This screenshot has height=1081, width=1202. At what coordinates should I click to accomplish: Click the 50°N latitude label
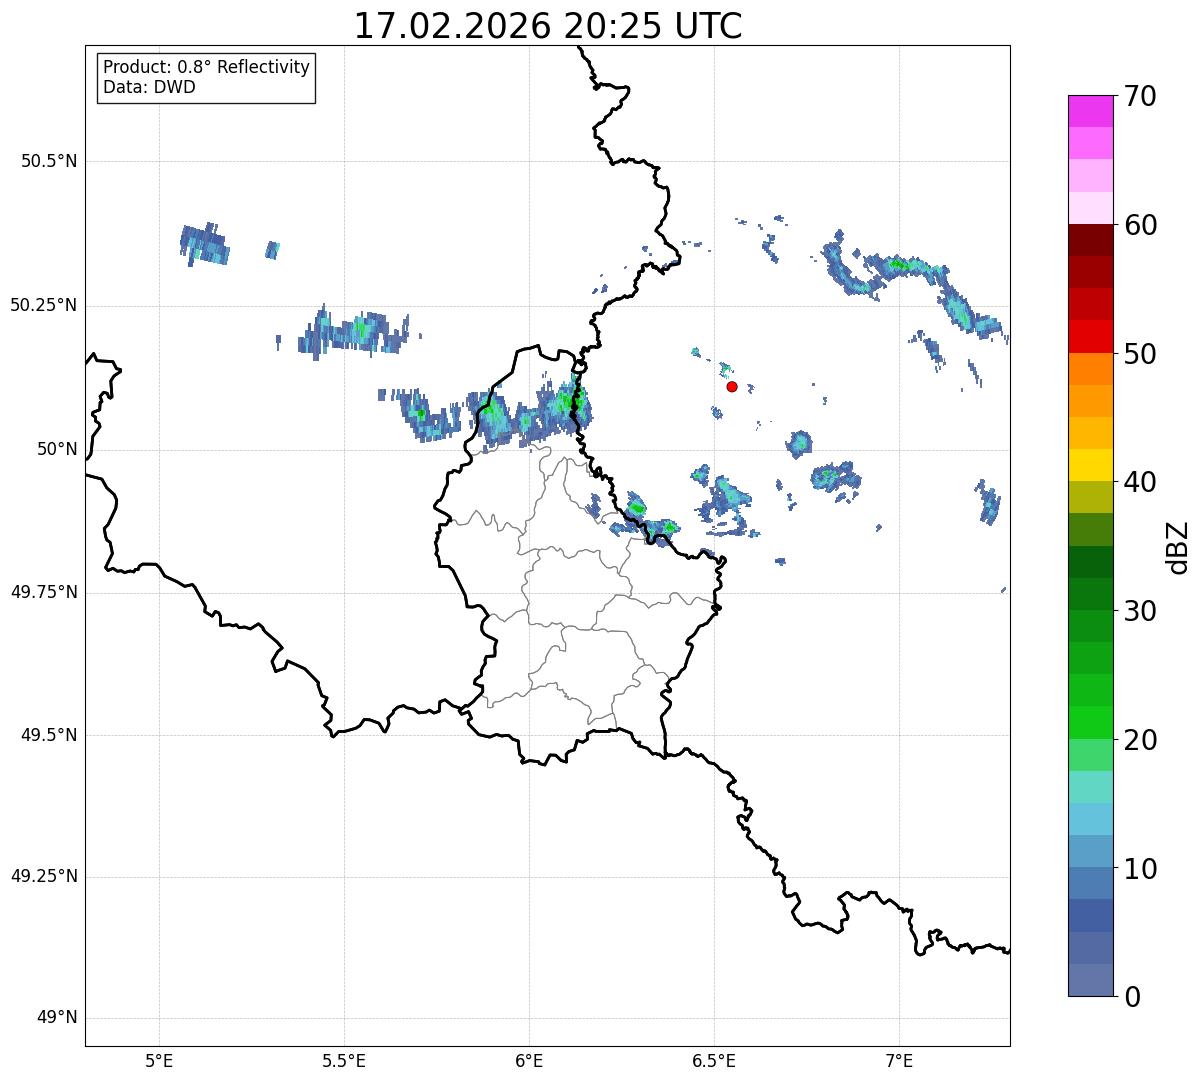coord(57,449)
